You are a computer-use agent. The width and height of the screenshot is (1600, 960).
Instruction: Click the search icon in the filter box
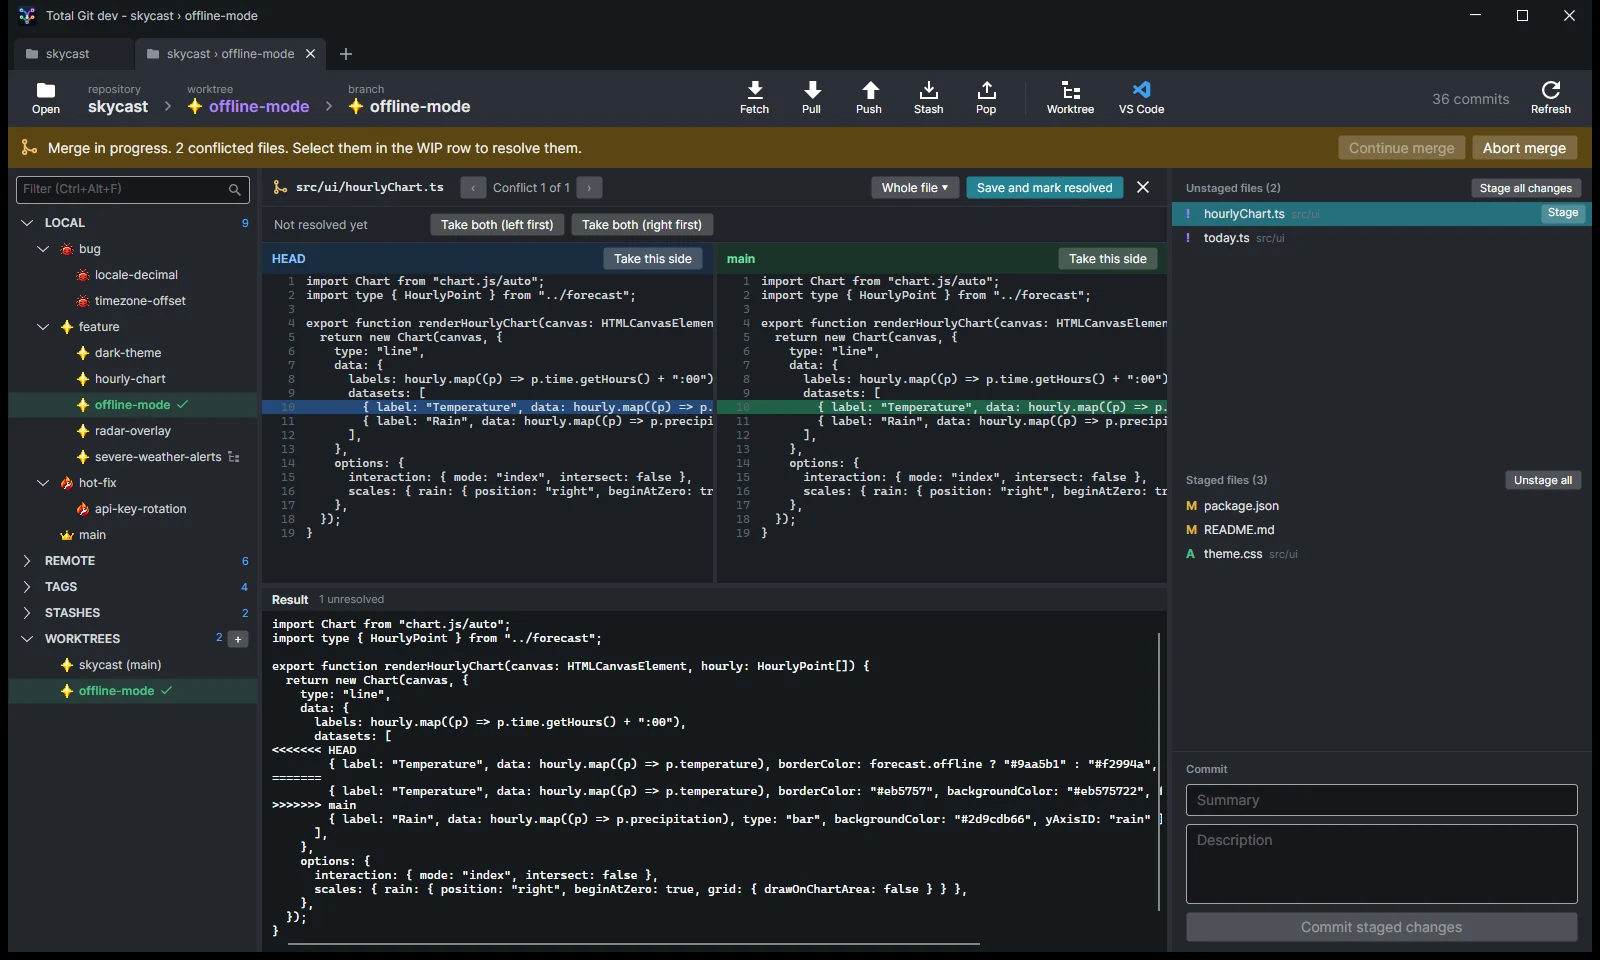[x=234, y=189]
